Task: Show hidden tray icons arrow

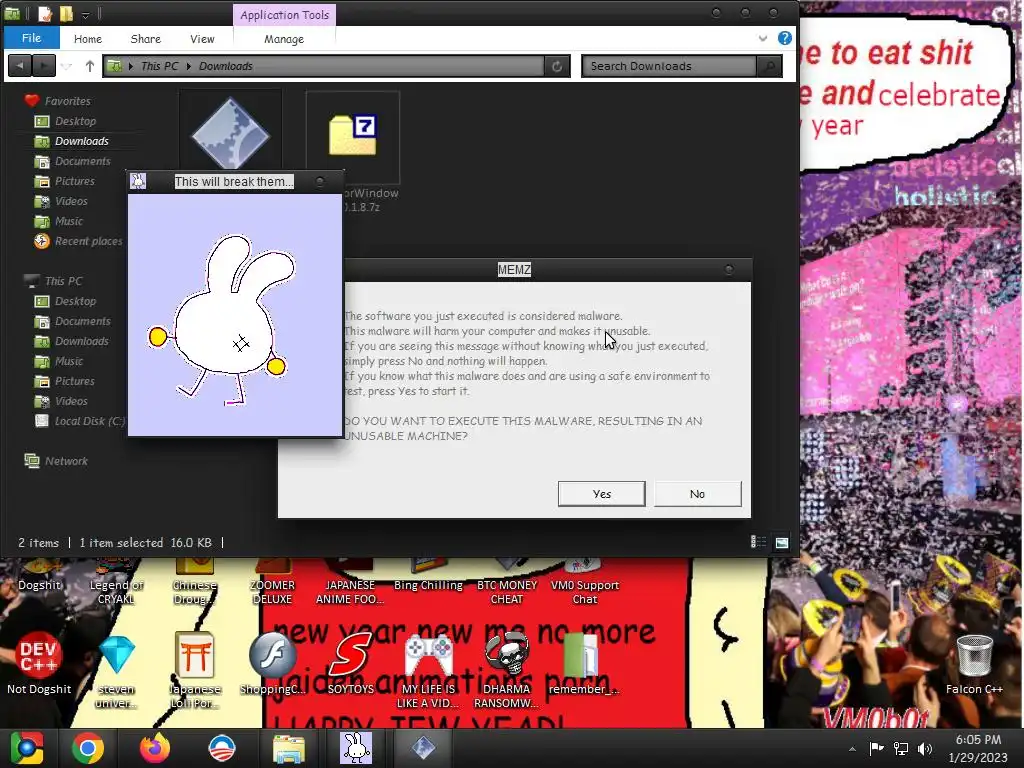Action: [852, 748]
